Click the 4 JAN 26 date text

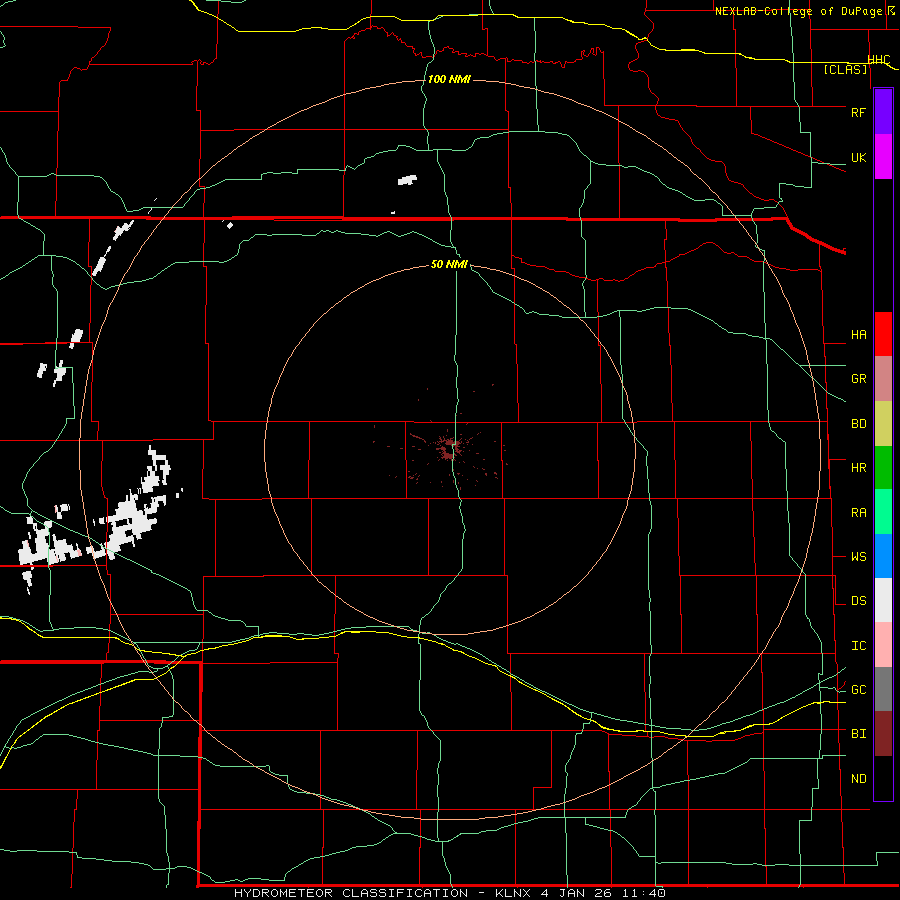pos(579,893)
